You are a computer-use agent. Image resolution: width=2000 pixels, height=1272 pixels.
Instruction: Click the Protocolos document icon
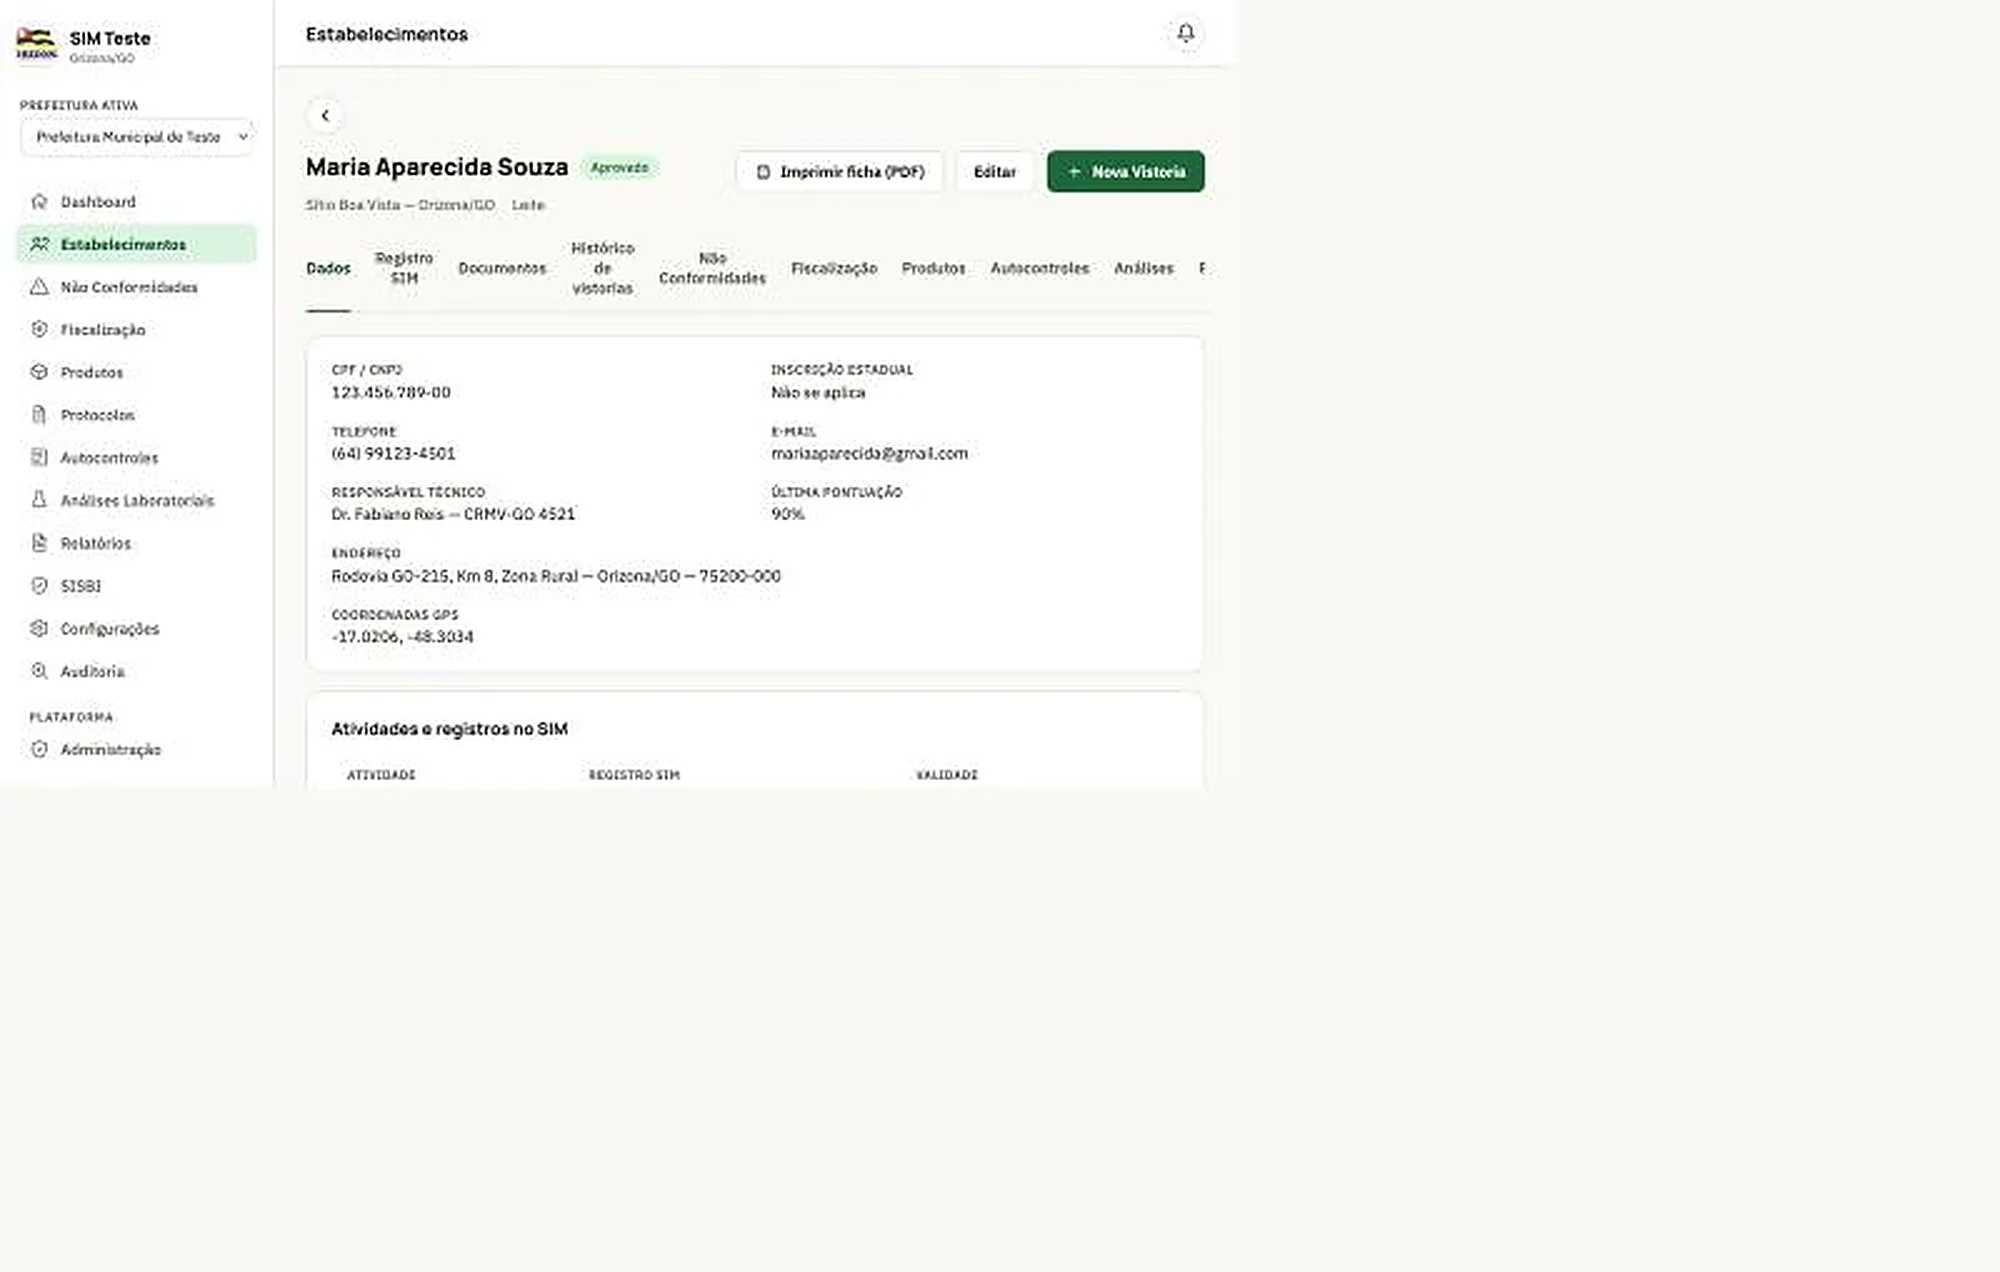[39, 414]
